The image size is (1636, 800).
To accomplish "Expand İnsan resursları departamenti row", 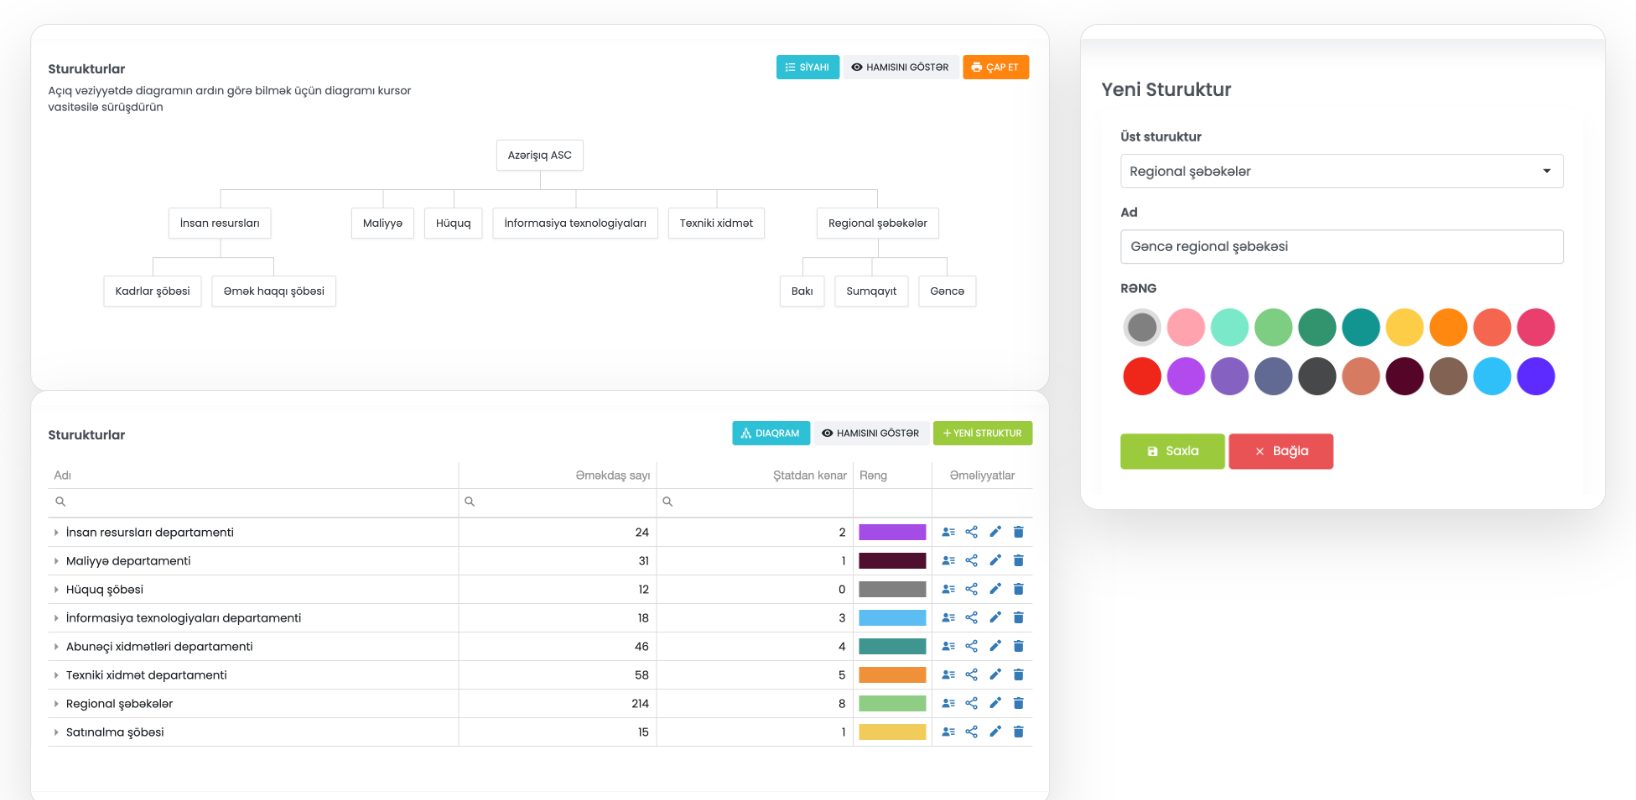I will (x=56, y=533).
